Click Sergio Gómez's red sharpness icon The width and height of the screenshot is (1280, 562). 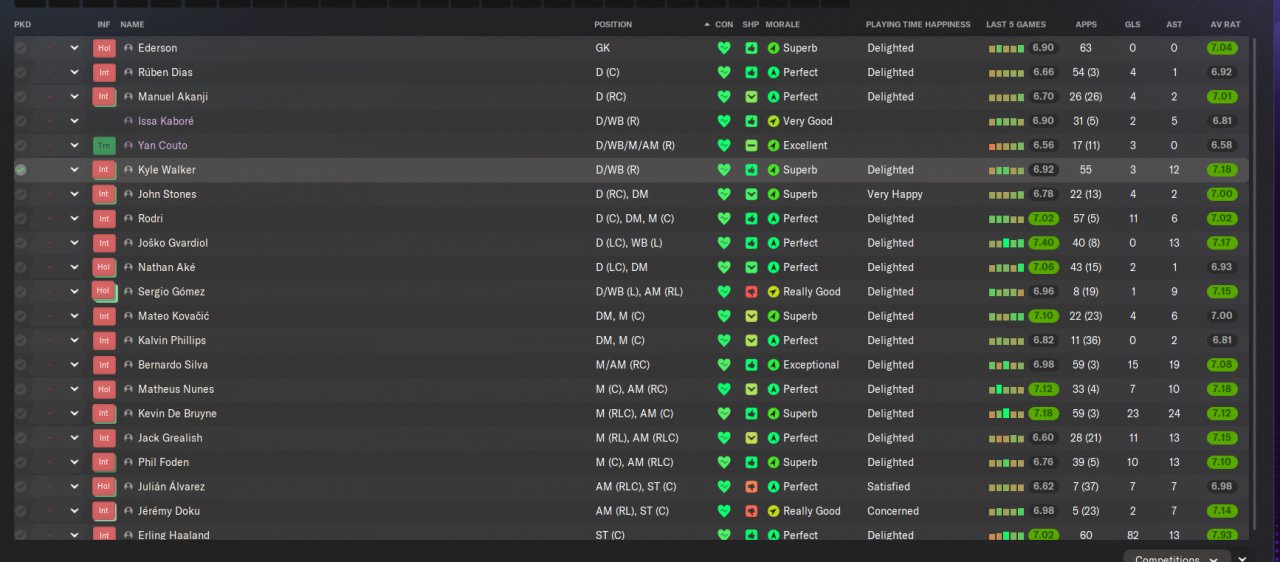[751, 292]
